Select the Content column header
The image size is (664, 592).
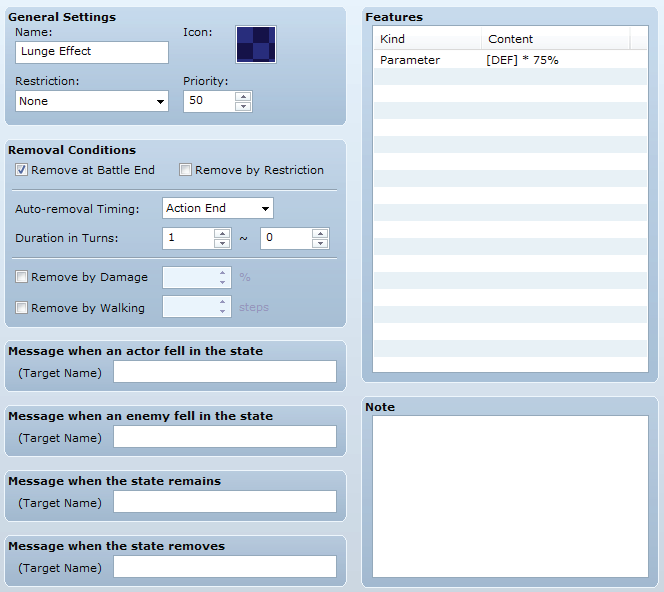556,39
